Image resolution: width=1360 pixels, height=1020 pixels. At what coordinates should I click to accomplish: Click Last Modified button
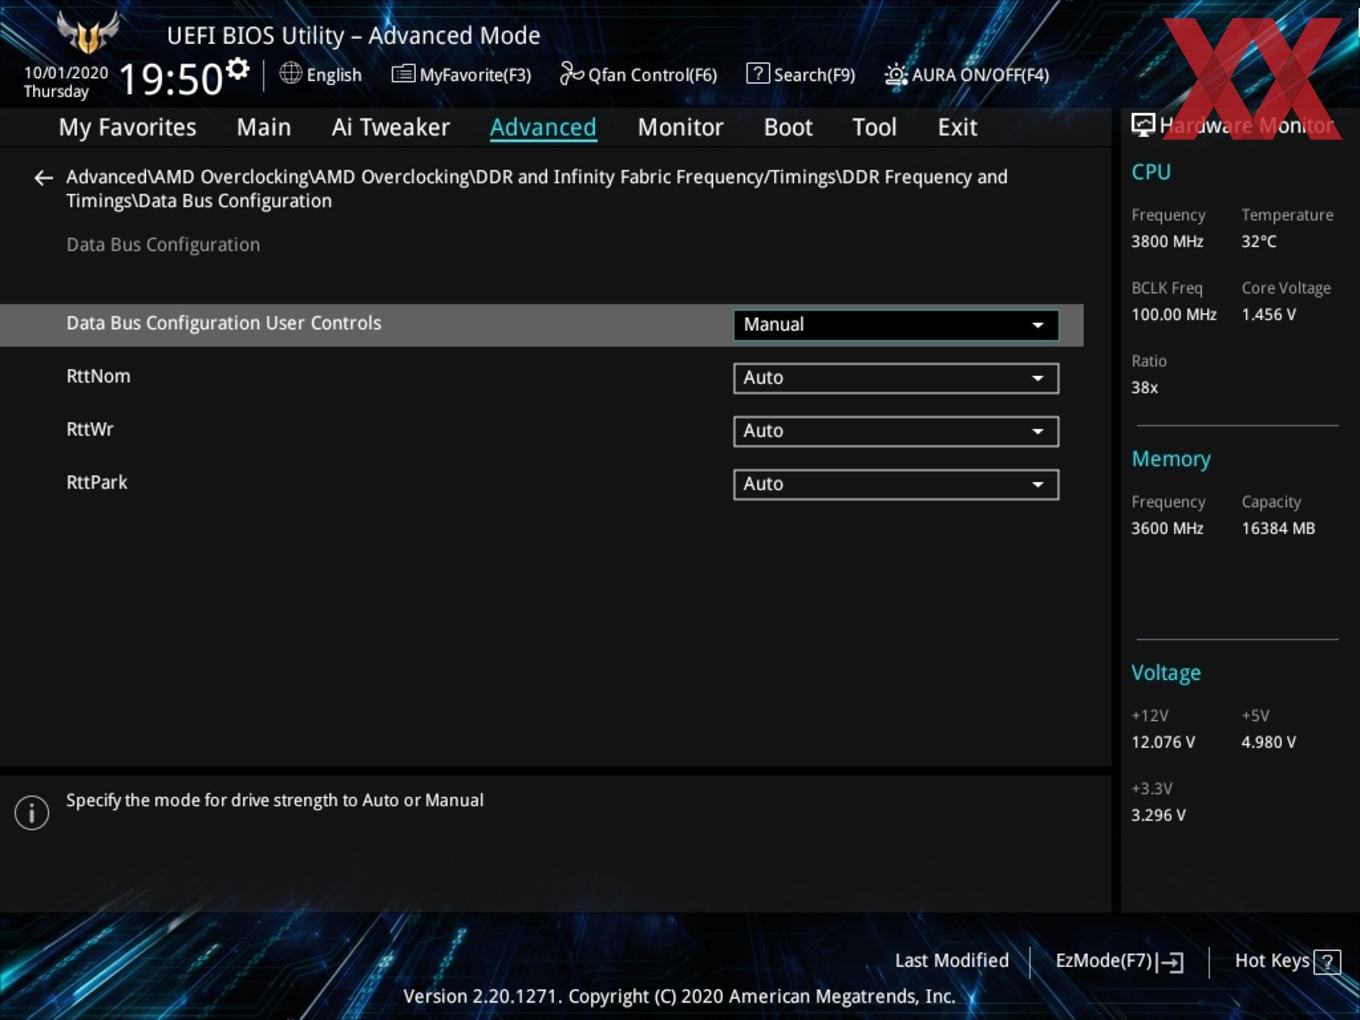952,961
